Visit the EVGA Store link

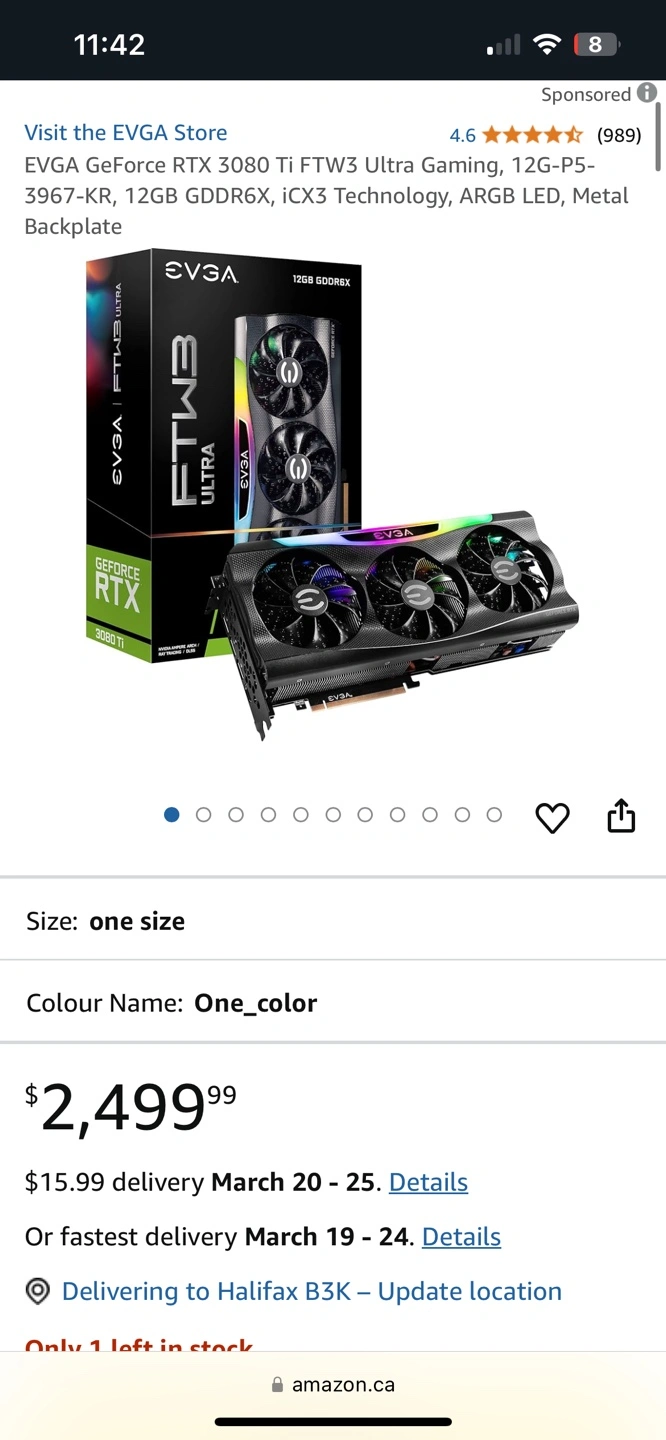(126, 133)
